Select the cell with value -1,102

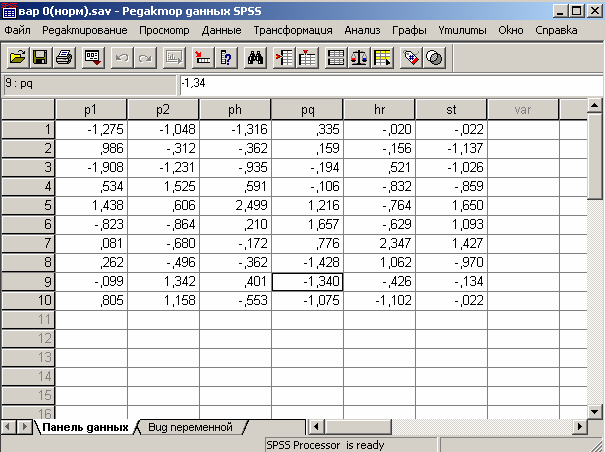tap(379, 300)
